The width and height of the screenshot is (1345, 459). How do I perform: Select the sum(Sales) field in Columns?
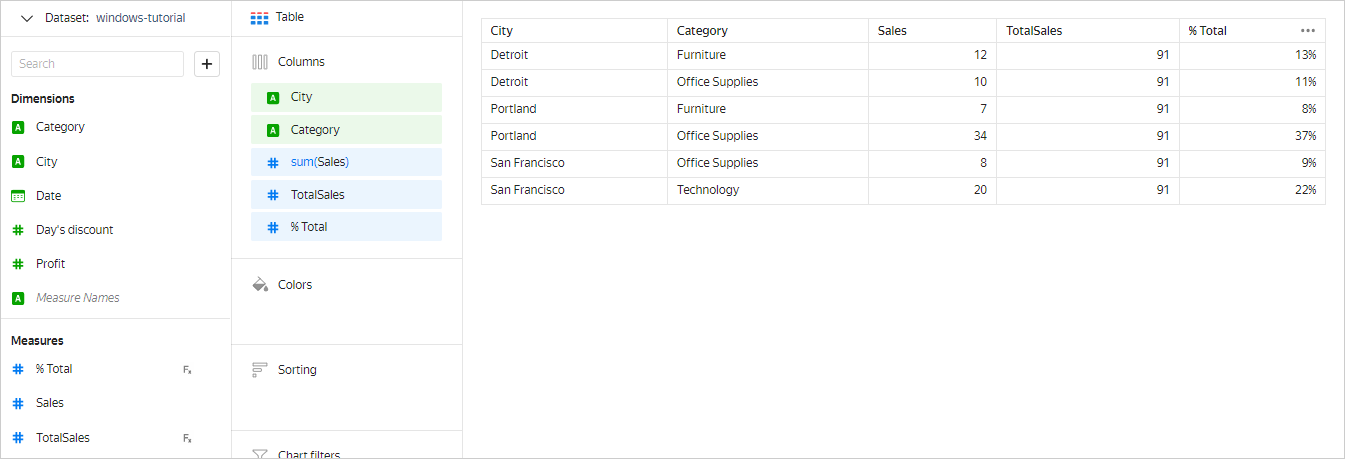coord(346,162)
